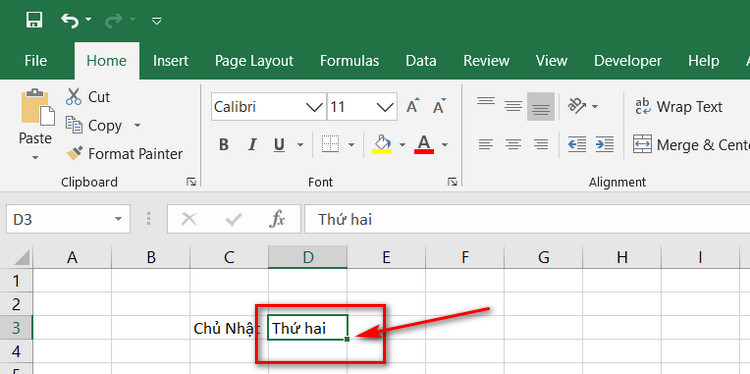Open the undo history dropdown arrow
Viewport: 750px width, 374px height.
pyautogui.click(x=88, y=20)
